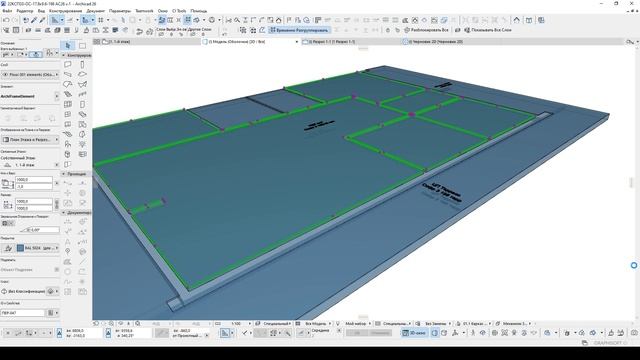Select the Skylight tool
Screen dimensions: 640x360
pyautogui.click(x=82, y=114)
